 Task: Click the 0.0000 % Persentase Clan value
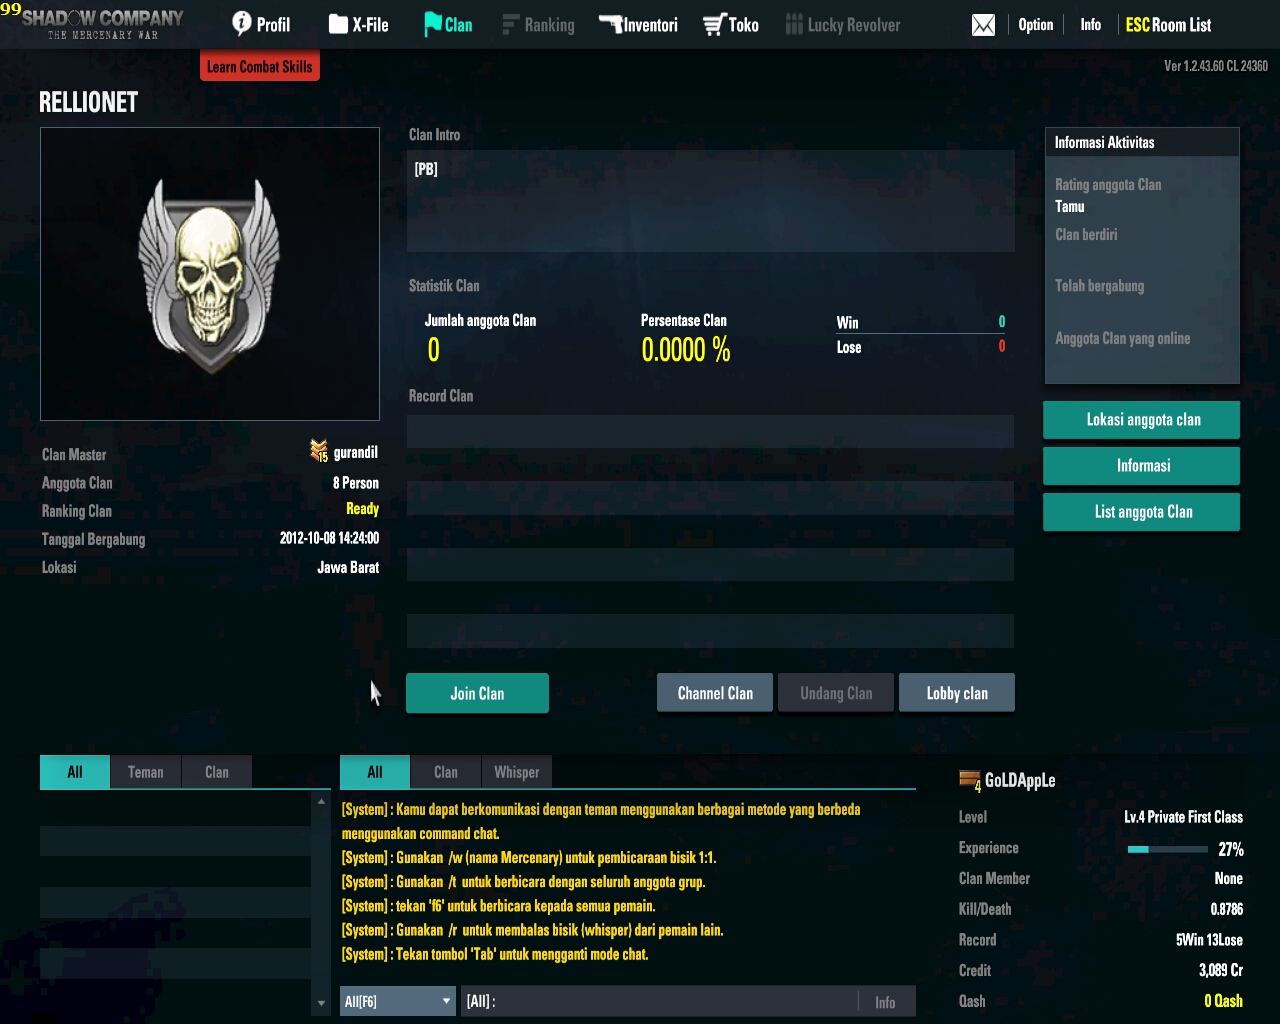point(686,350)
